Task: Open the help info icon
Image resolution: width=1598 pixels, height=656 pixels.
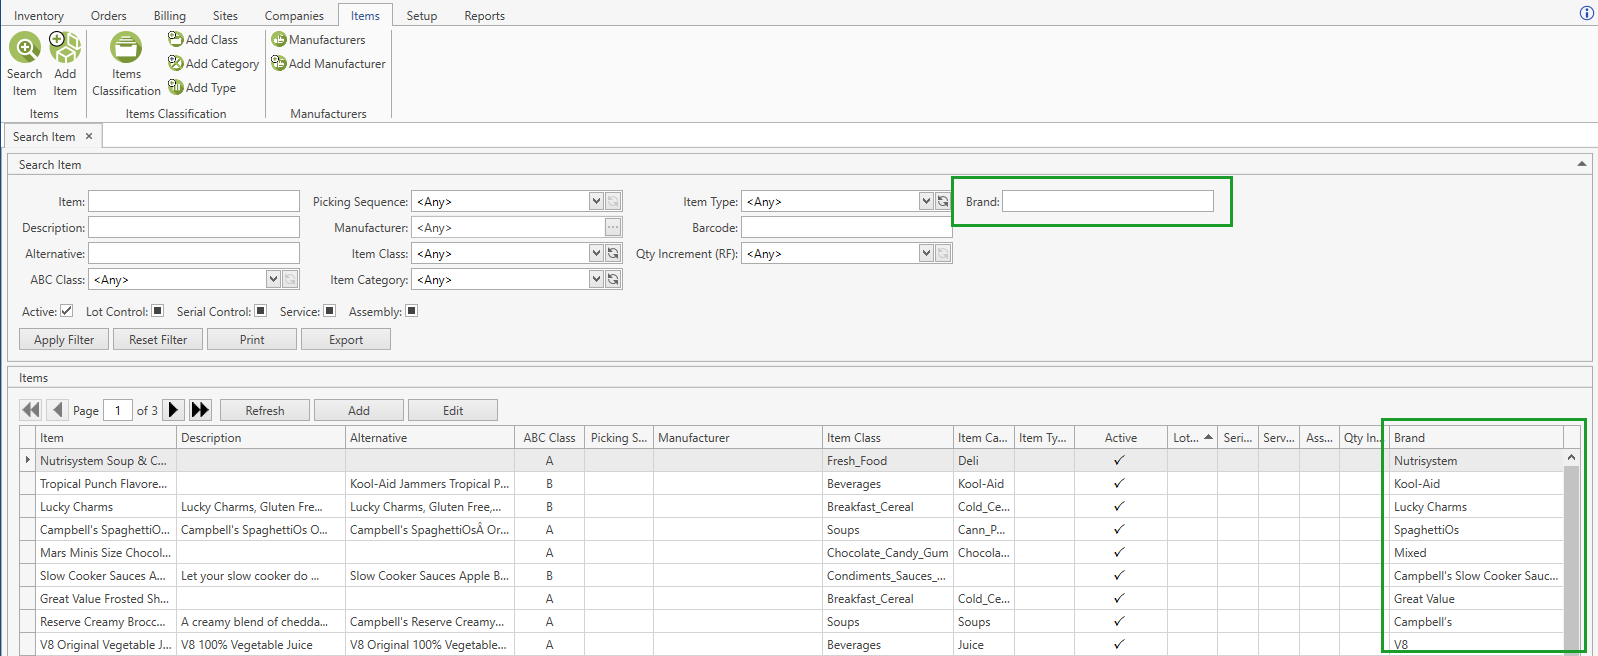Action: point(1586,13)
